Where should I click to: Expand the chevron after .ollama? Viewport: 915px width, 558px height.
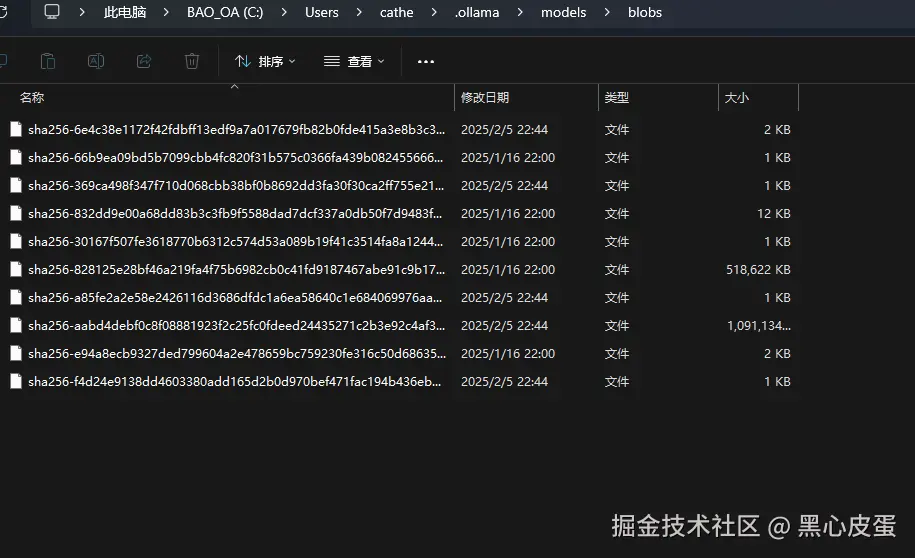tap(520, 12)
